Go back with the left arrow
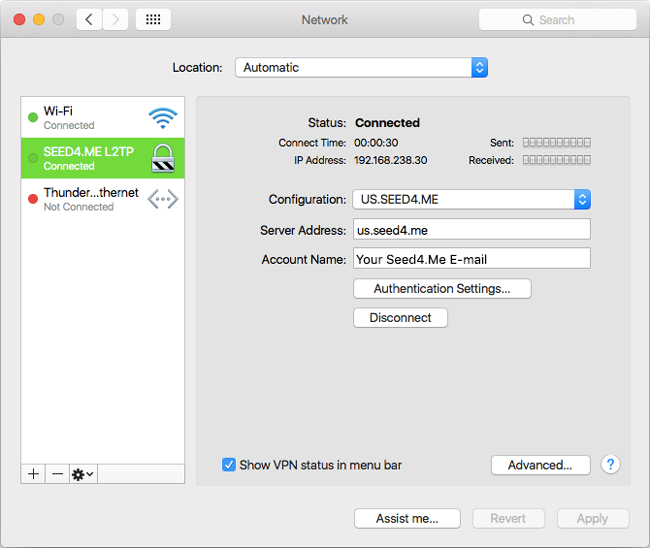 coord(89,19)
